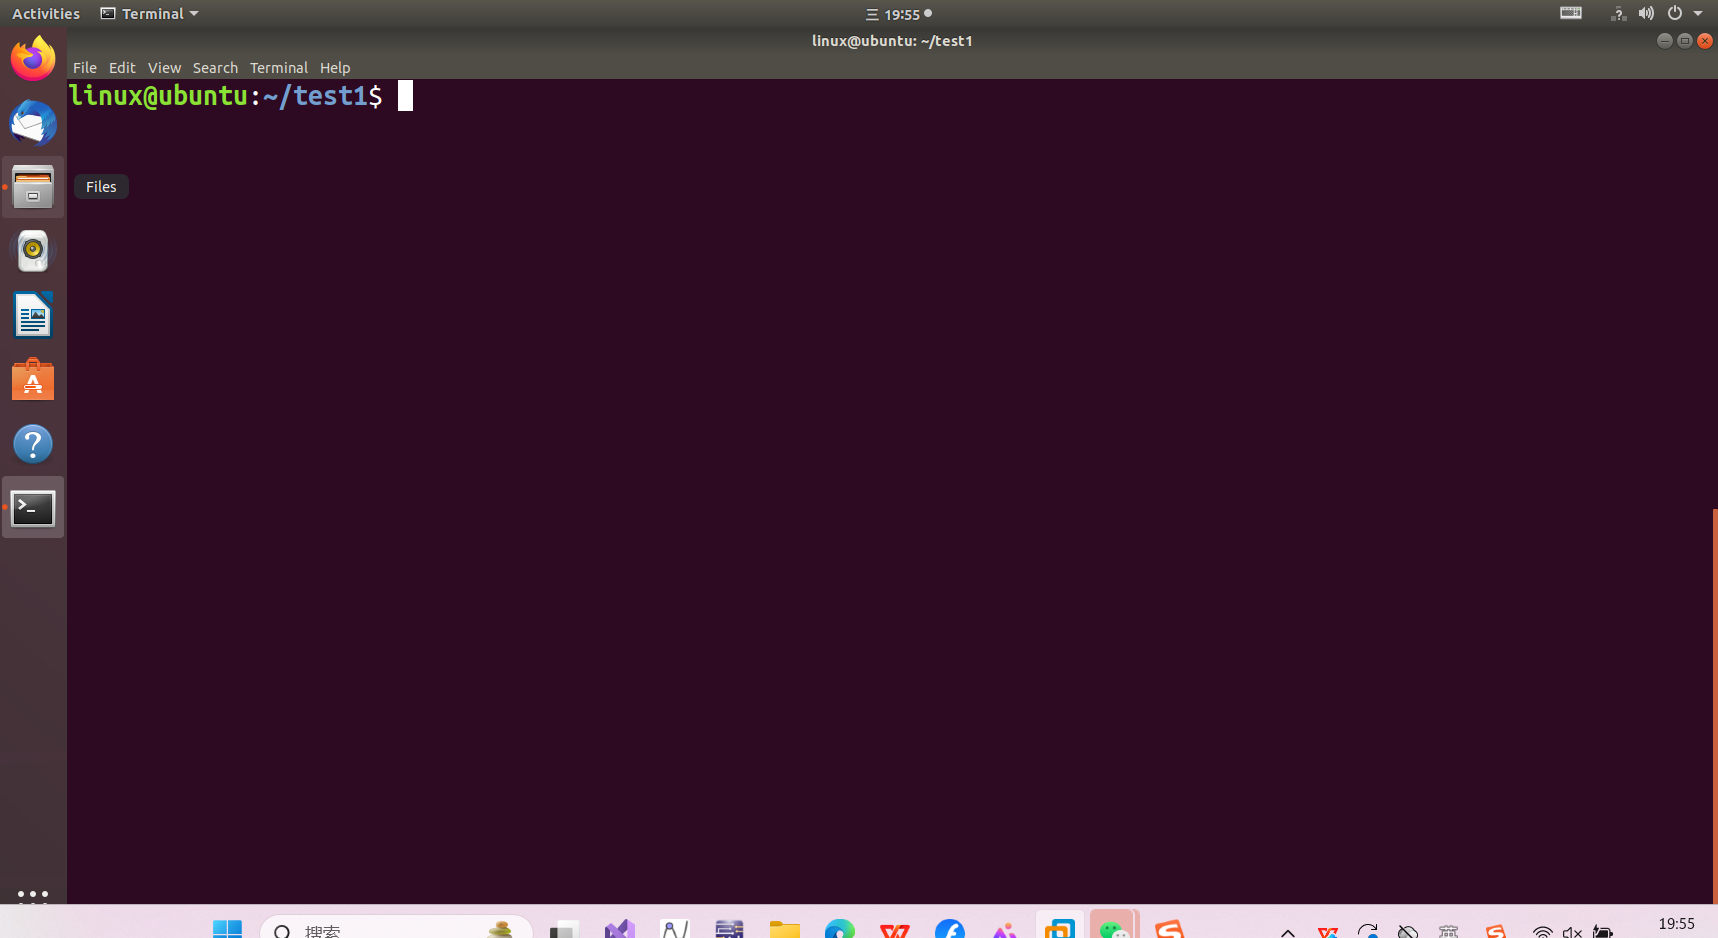Open the system status menu arrow top right
Image resolution: width=1718 pixels, height=938 pixels.
[x=1699, y=13]
